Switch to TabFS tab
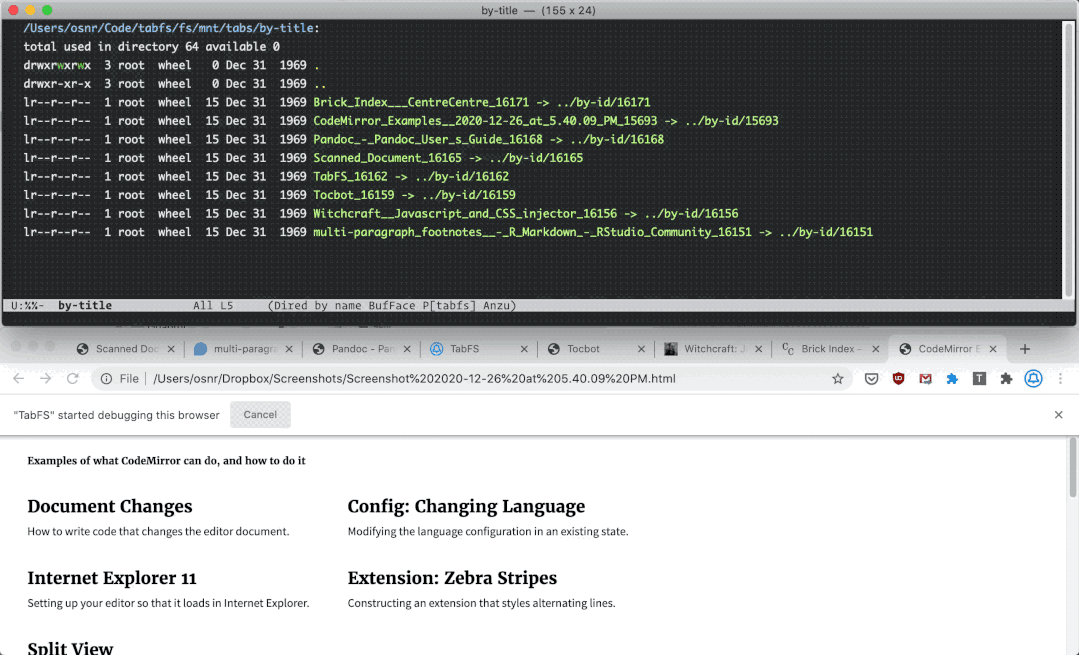This screenshot has width=1079, height=655. coord(478,349)
